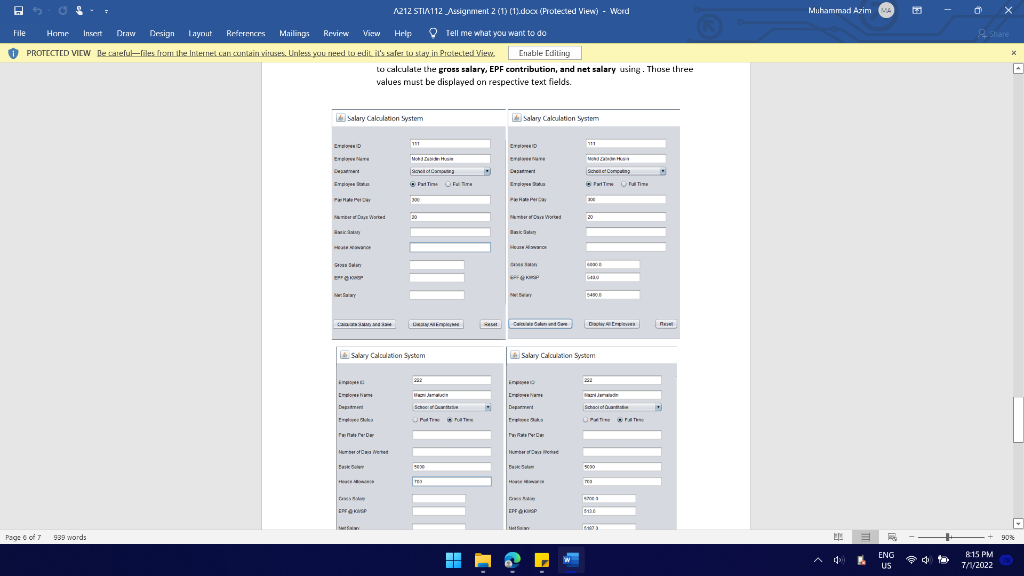Click the greyed Redo arrow
This screenshot has height=576, width=1024.
point(63,10)
